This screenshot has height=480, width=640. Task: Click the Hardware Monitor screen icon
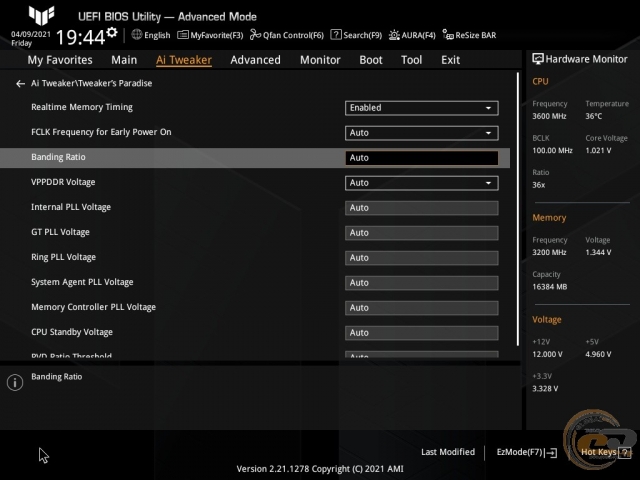[x=538, y=59]
